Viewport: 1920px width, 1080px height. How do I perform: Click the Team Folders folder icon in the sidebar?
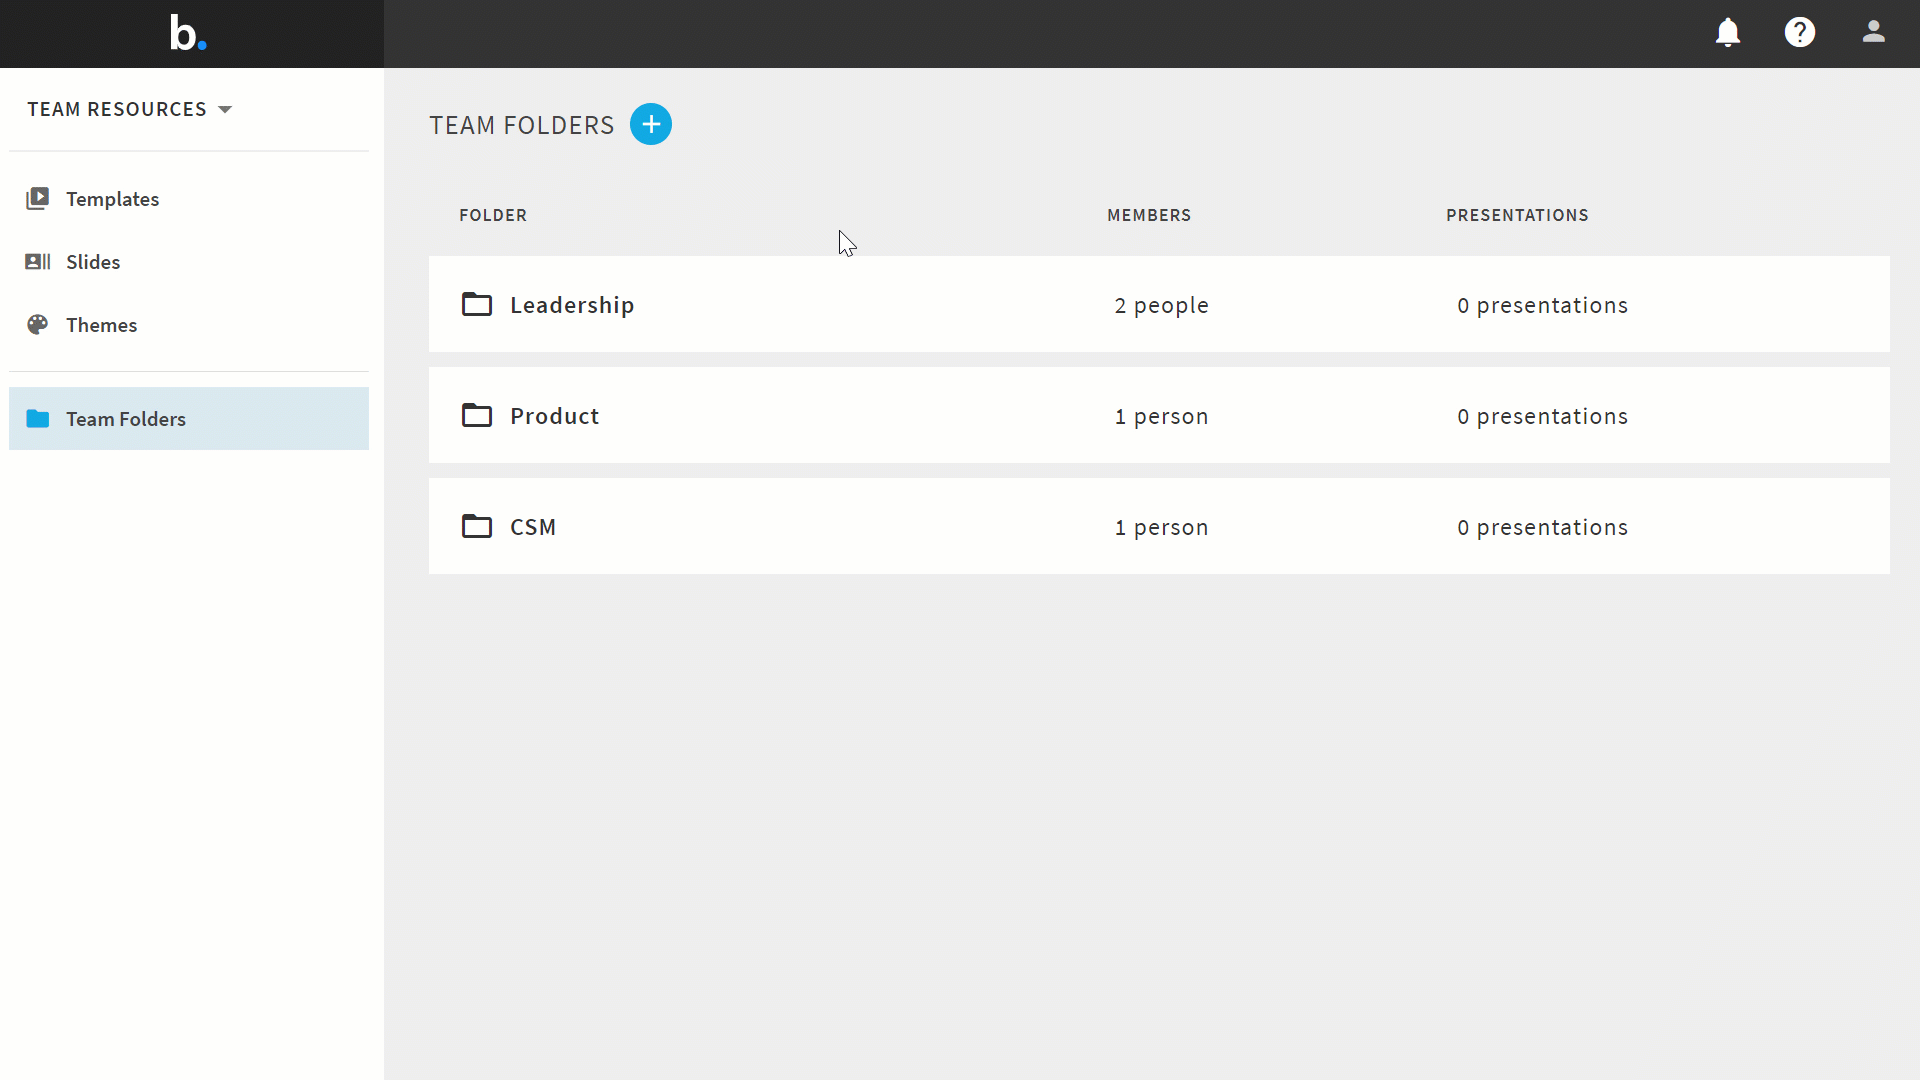point(38,418)
